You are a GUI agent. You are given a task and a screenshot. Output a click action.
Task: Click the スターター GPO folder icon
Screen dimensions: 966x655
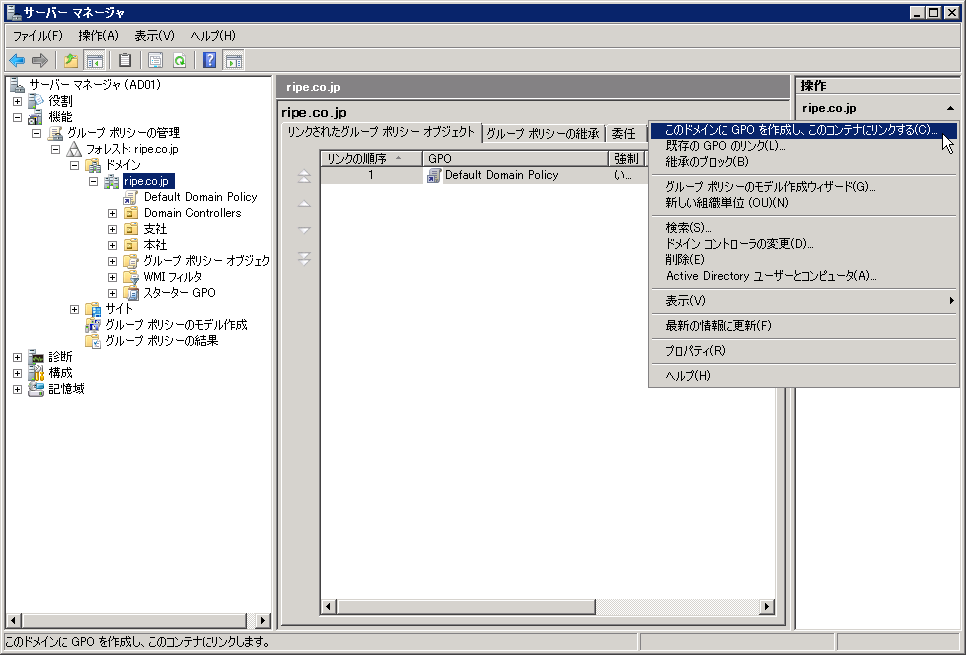point(131,293)
